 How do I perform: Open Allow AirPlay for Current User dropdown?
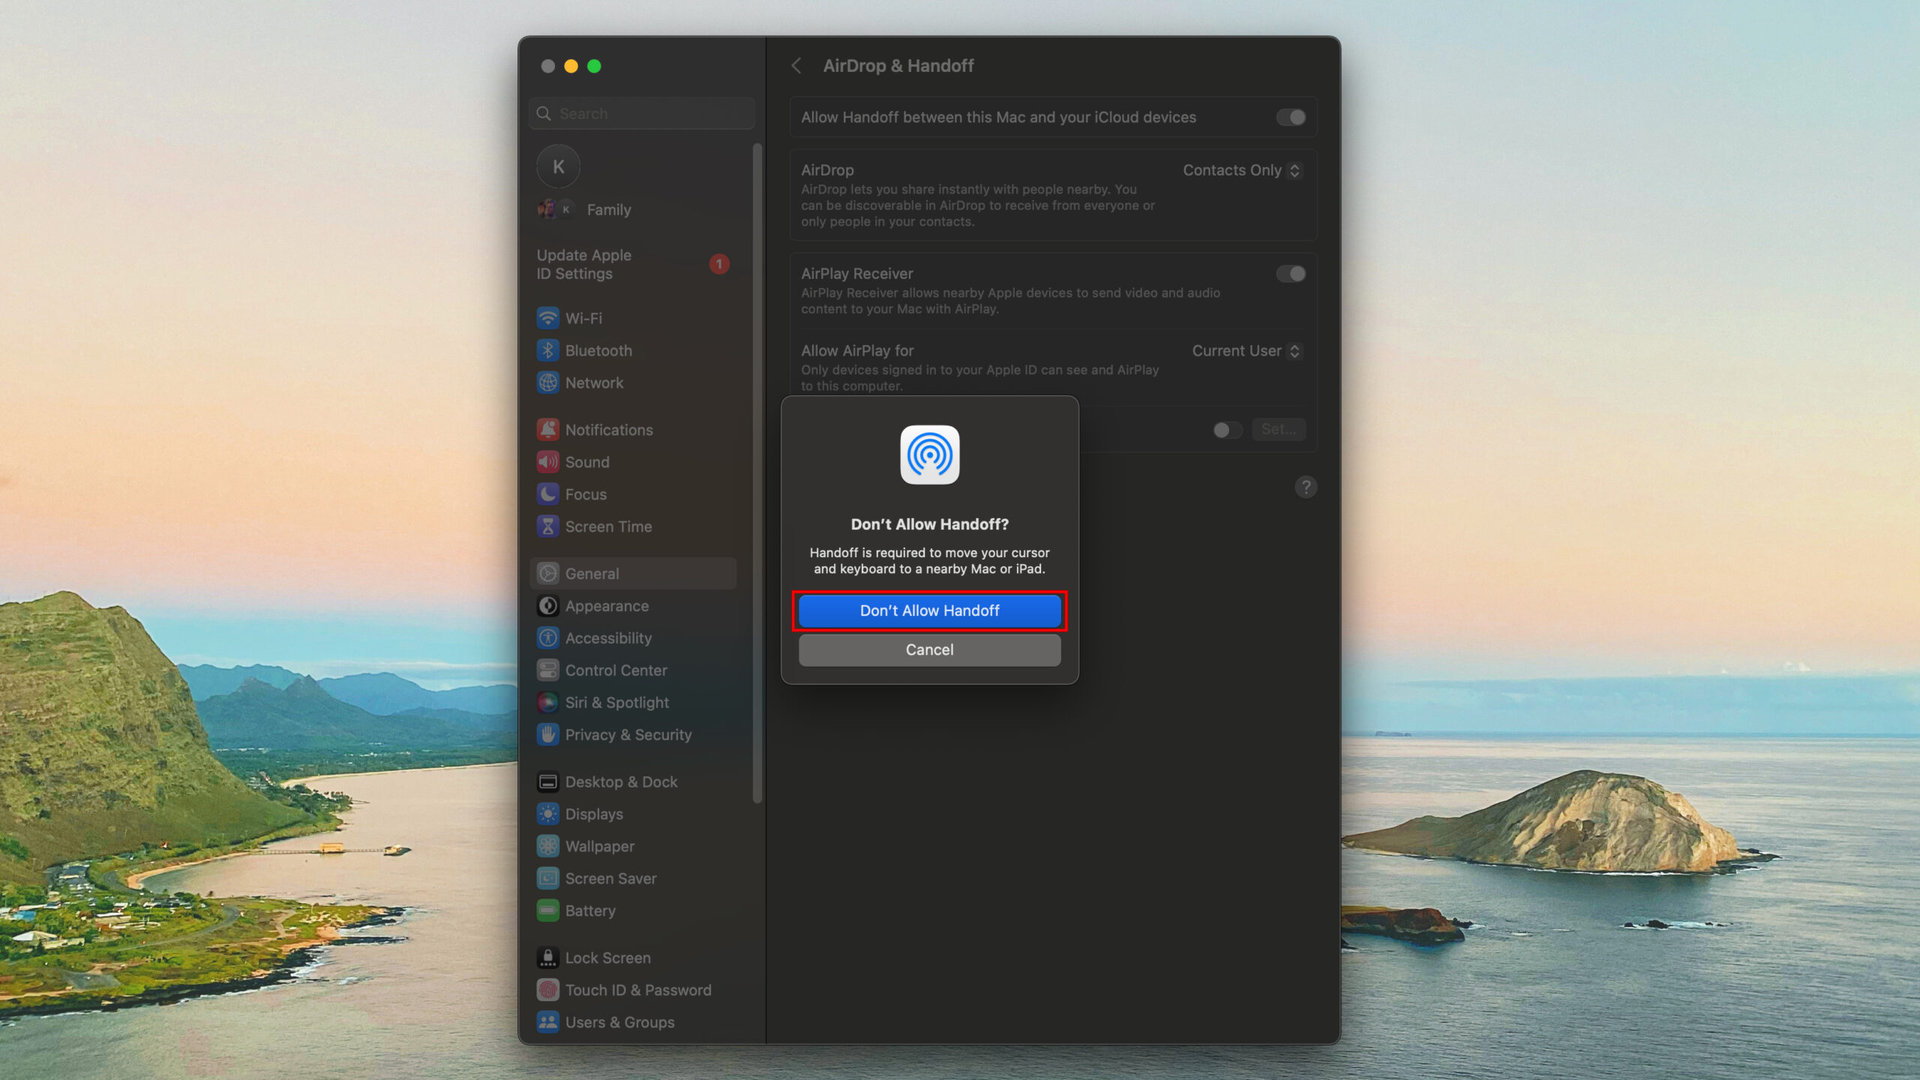(x=1246, y=351)
